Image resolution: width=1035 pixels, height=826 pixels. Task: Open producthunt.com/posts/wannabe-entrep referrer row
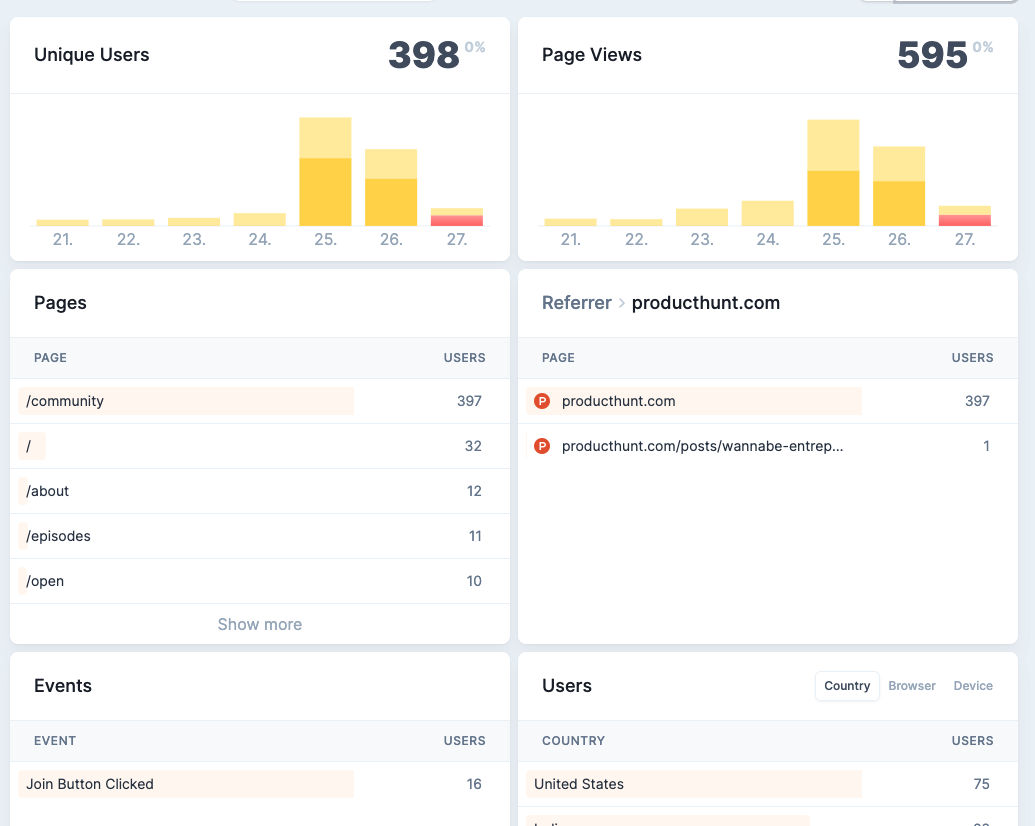pyautogui.click(x=702, y=446)
